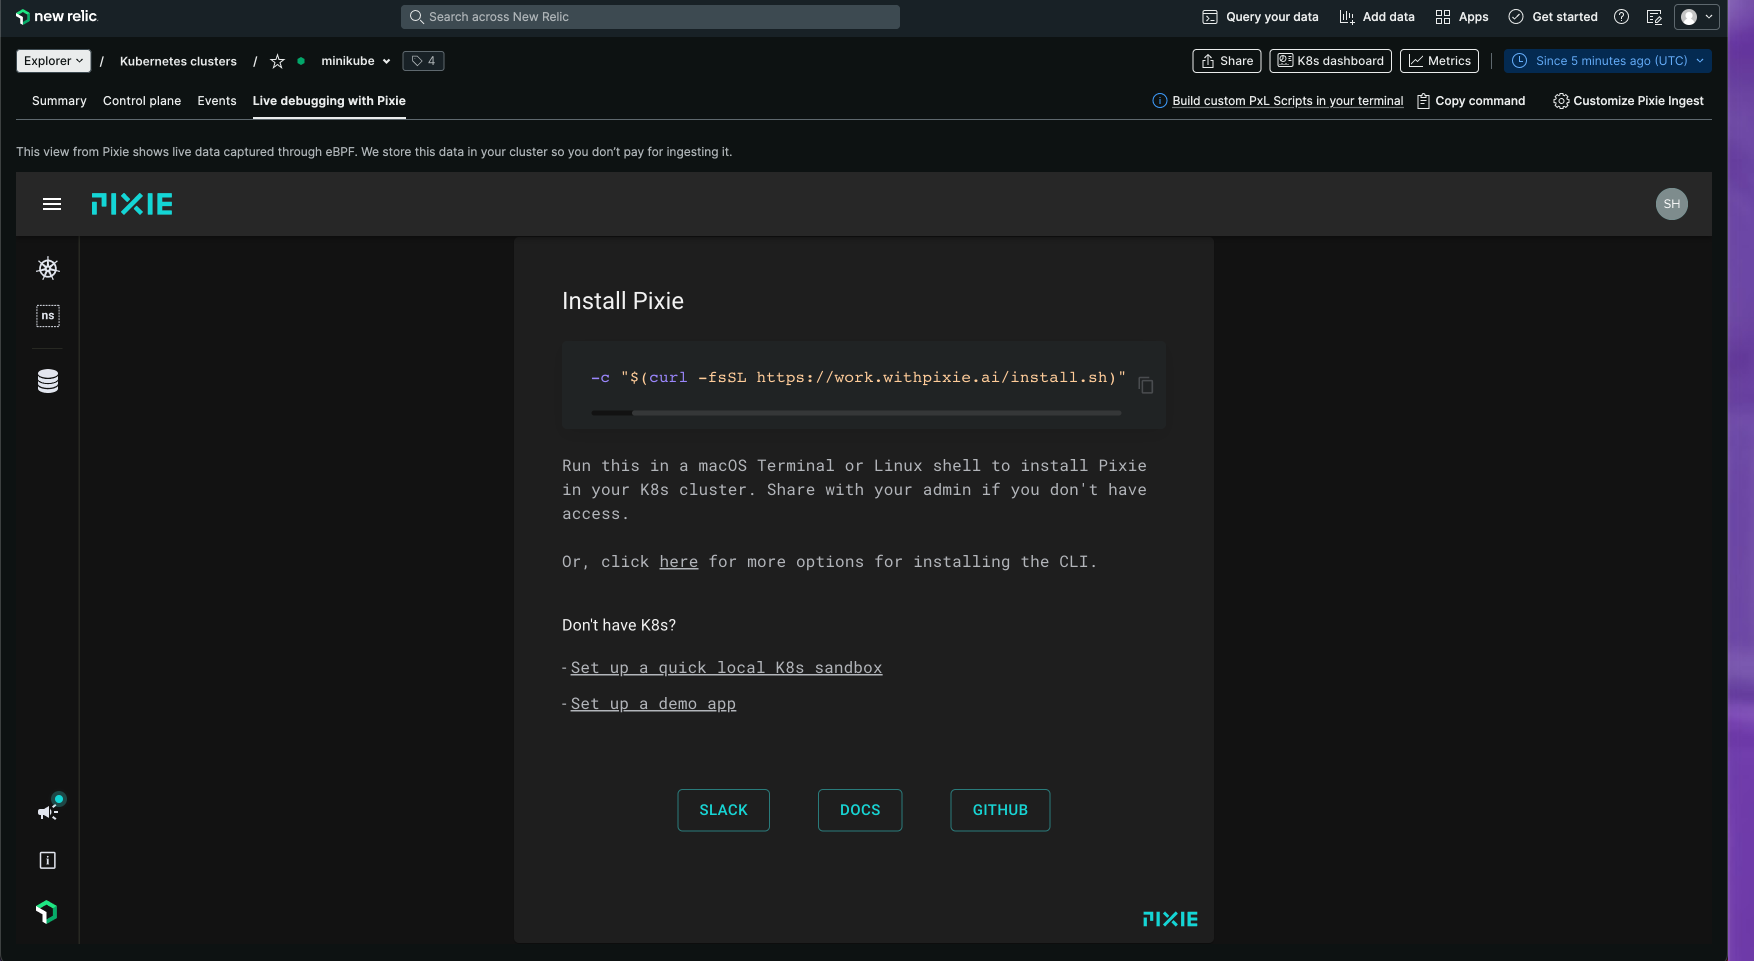Open Set up a demo app link

(x=653, y=704)
